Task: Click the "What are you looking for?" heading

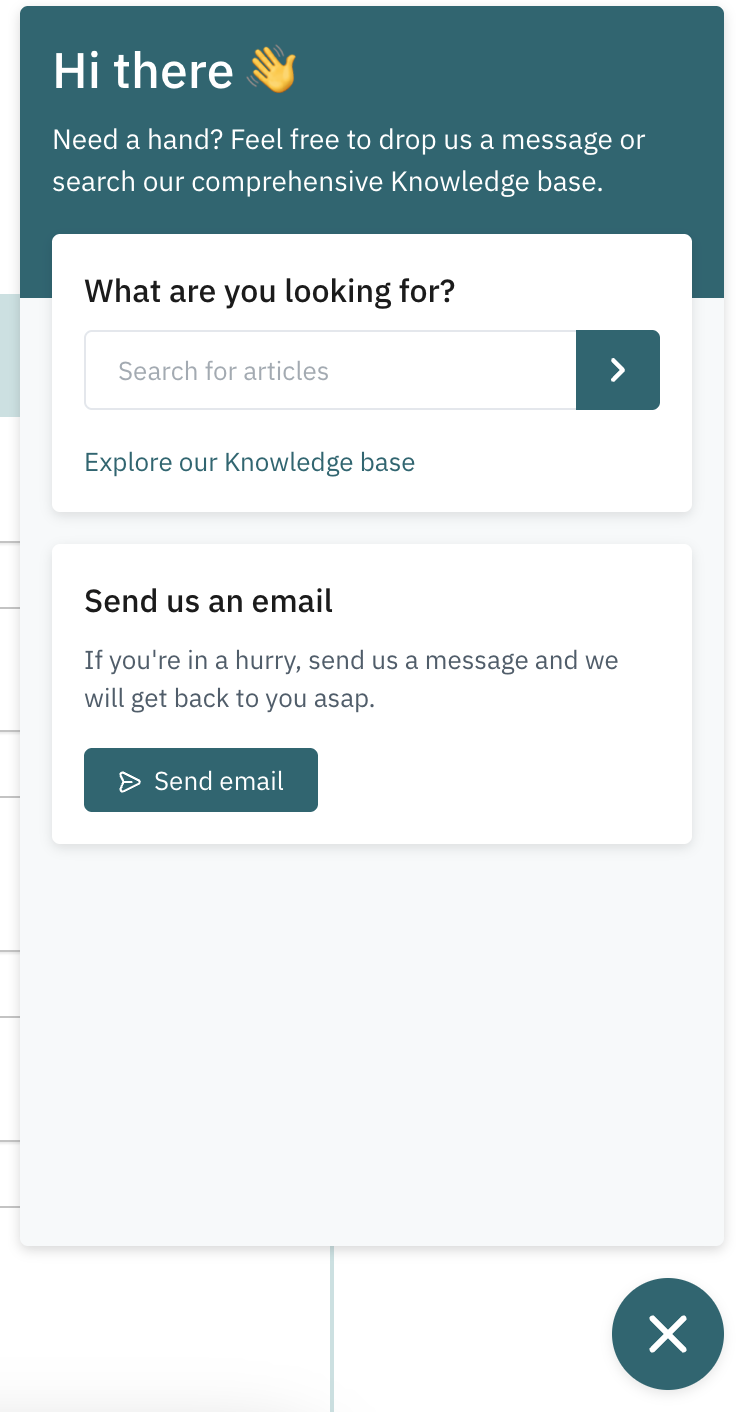Action: pyautogui.click(x=269, y=291)
